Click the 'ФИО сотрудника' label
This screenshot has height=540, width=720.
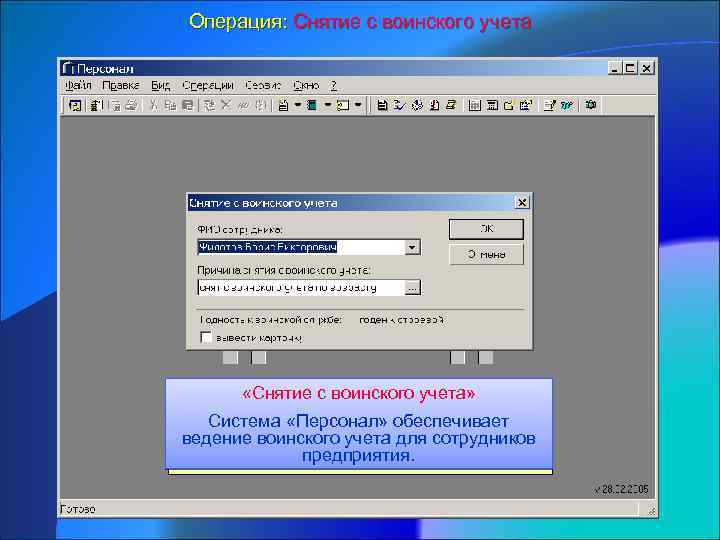pos(240,229)
